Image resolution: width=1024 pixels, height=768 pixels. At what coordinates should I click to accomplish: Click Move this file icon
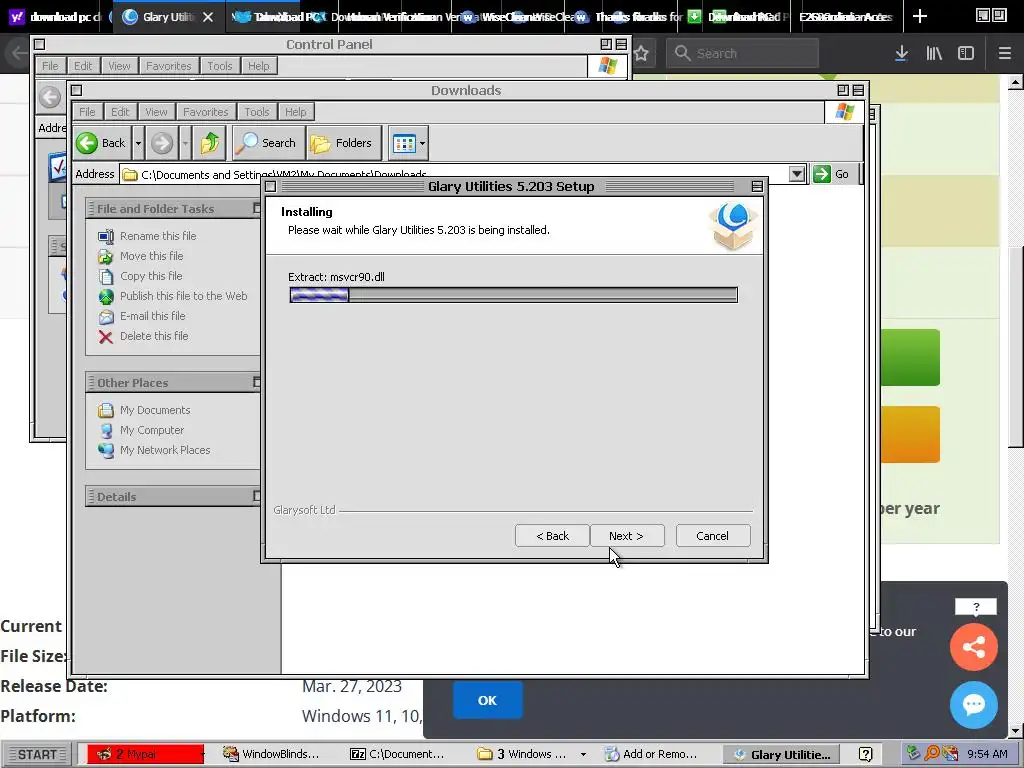(105, 257)
